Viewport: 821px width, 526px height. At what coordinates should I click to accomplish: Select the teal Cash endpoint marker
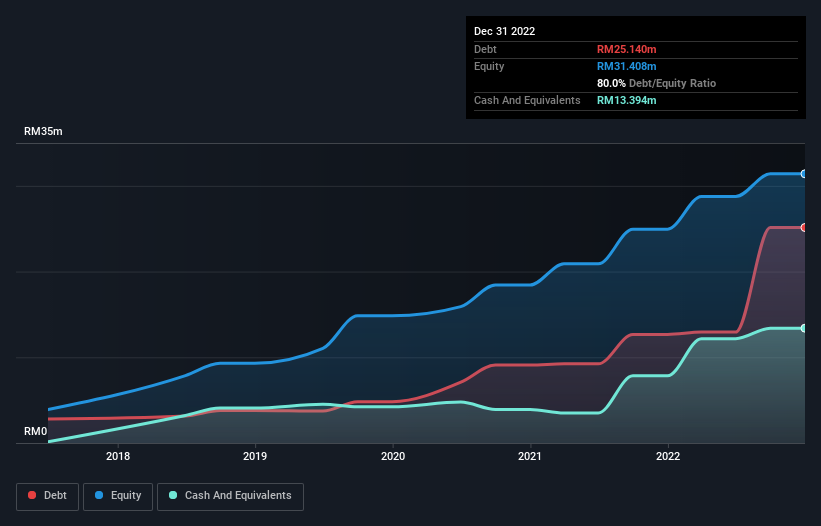tap(804, 328)
